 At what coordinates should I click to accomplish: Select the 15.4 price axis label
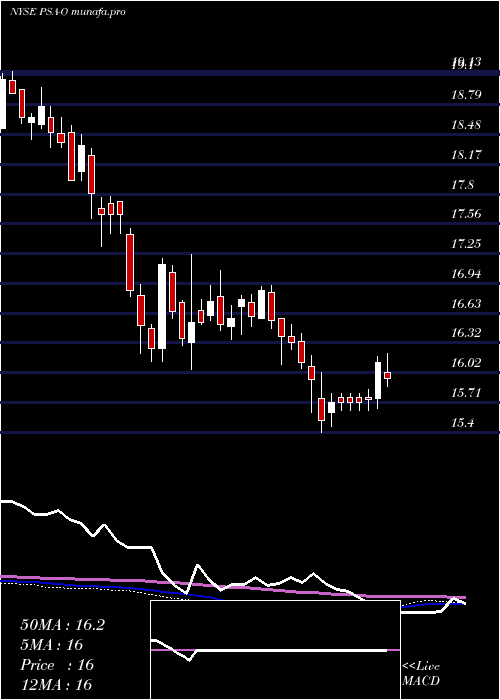[462, 422]
